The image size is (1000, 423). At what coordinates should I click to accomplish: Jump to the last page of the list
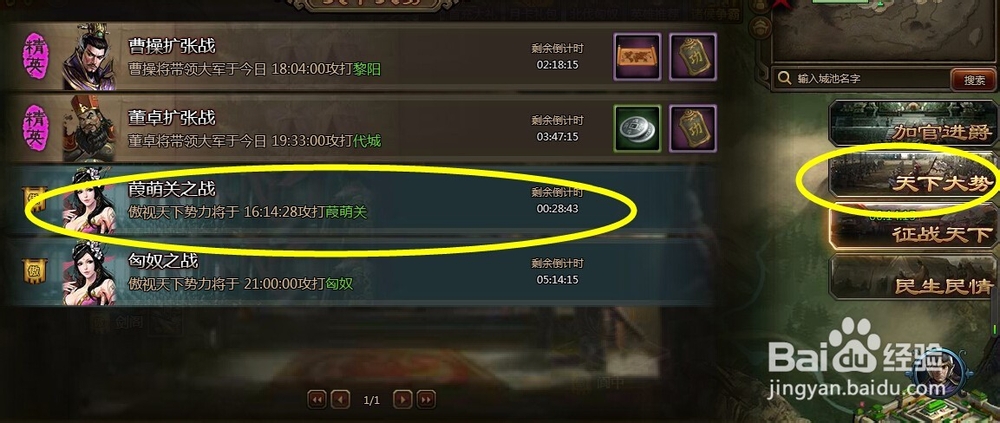pos(426,400)
